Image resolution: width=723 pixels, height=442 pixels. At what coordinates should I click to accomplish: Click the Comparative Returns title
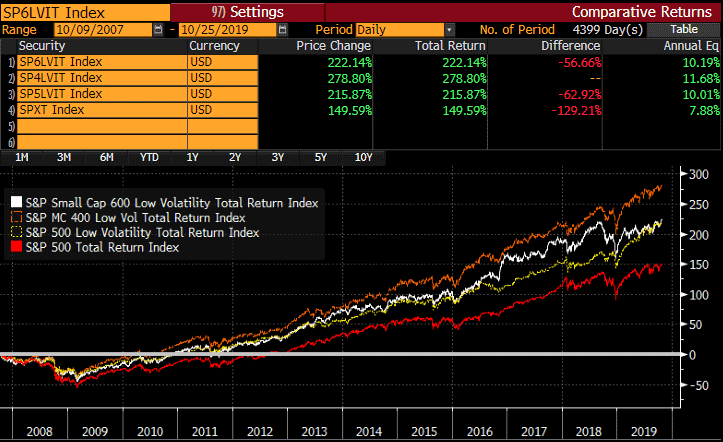(x=642, y=12)
